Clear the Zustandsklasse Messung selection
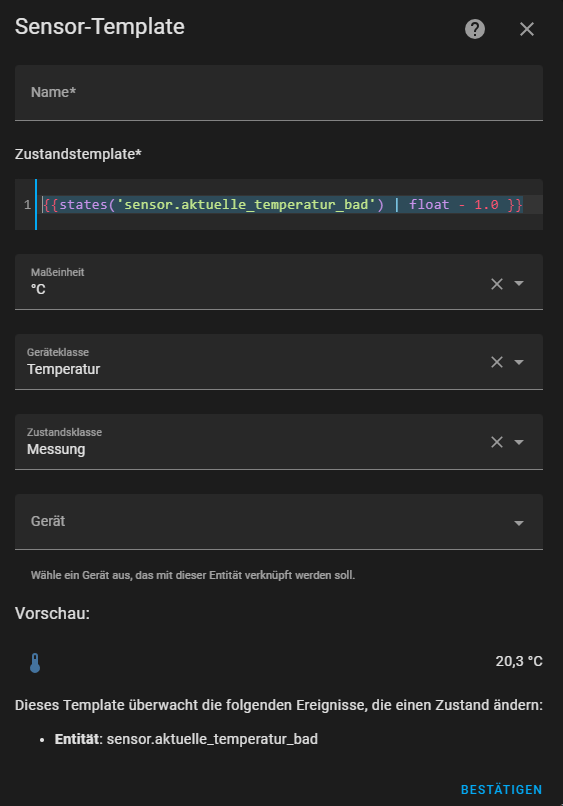This screenshot has height=806, width=563. click(497, 442)
